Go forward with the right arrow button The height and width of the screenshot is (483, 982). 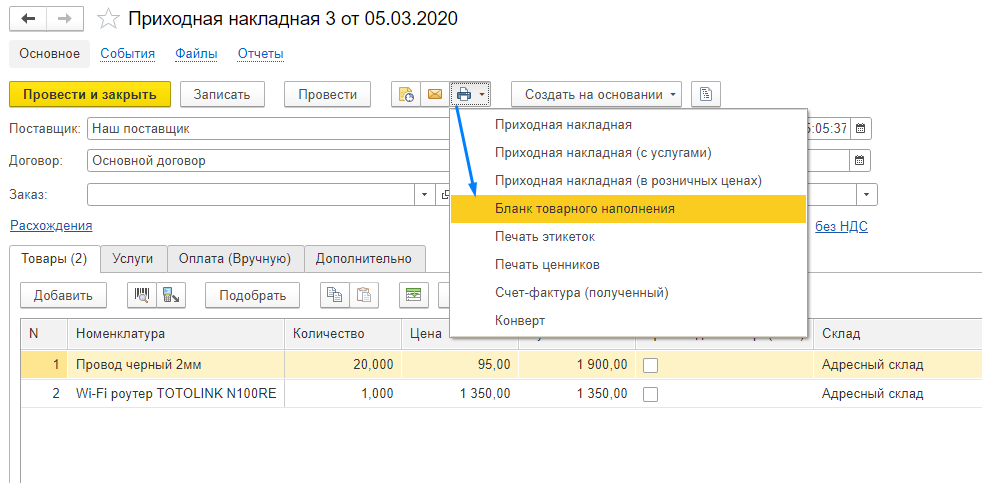pos(65,19)
